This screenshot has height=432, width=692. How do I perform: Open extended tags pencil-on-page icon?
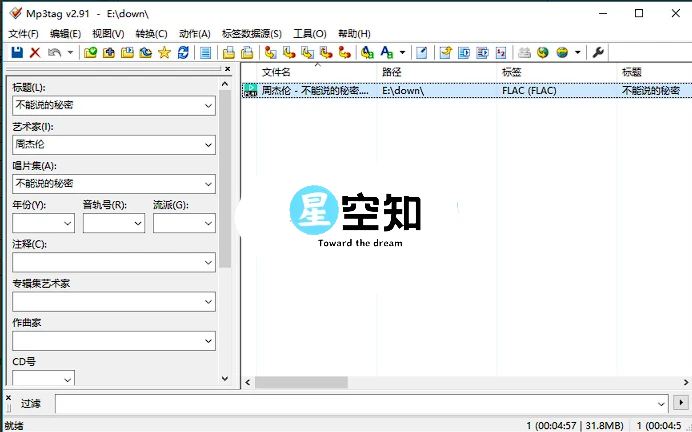tap(421, 53)
